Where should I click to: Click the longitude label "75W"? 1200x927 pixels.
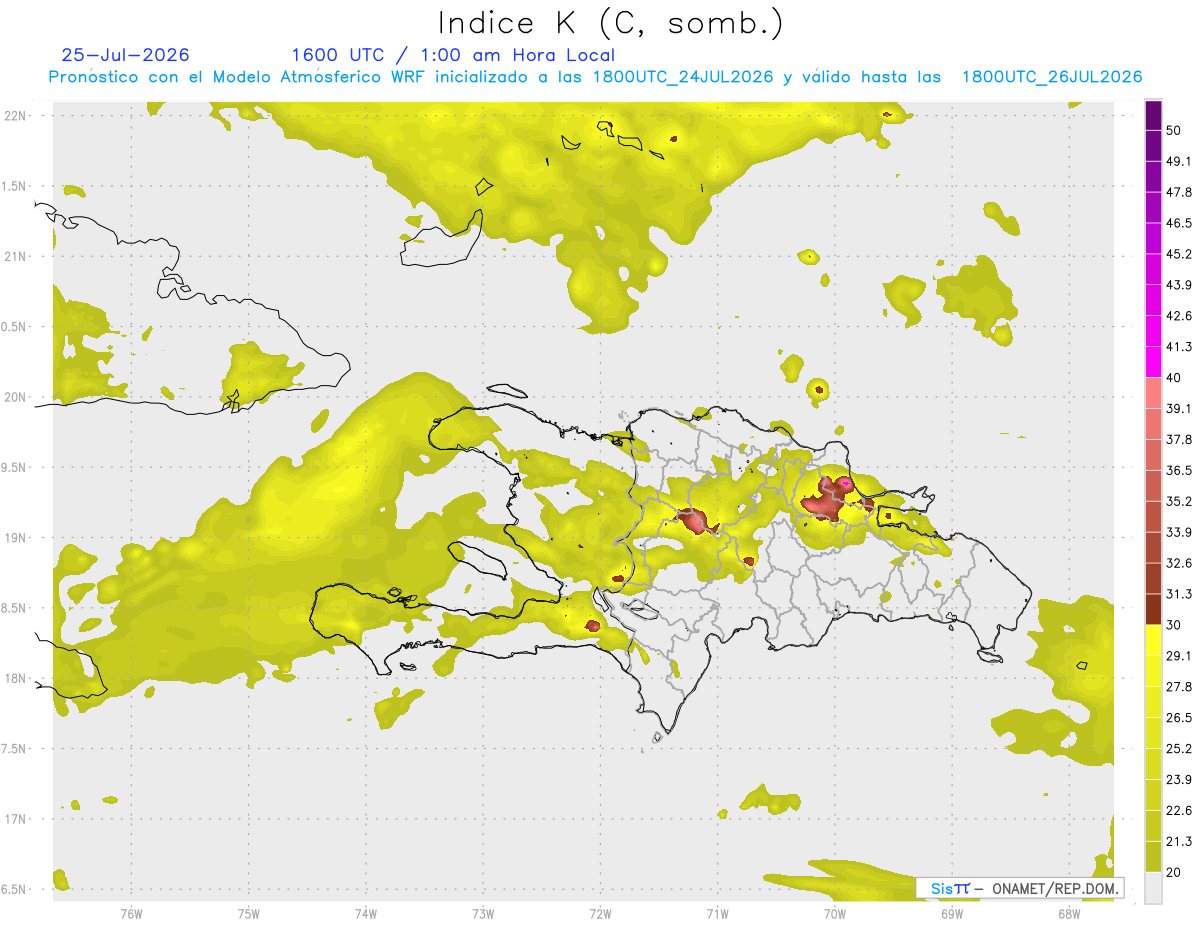tap(248, 914)
